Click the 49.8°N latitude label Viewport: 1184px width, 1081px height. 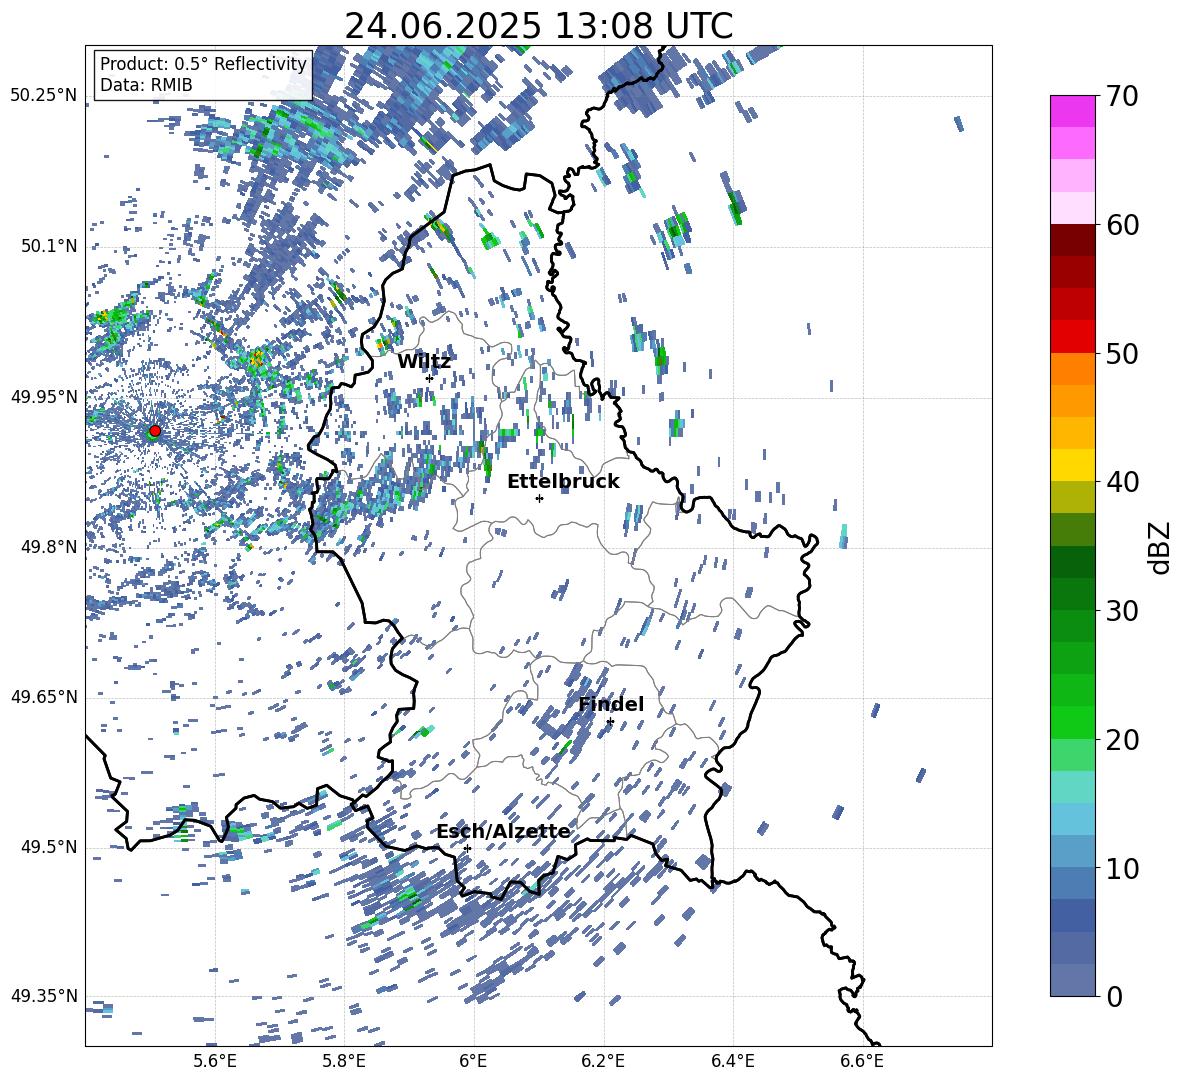49,547
